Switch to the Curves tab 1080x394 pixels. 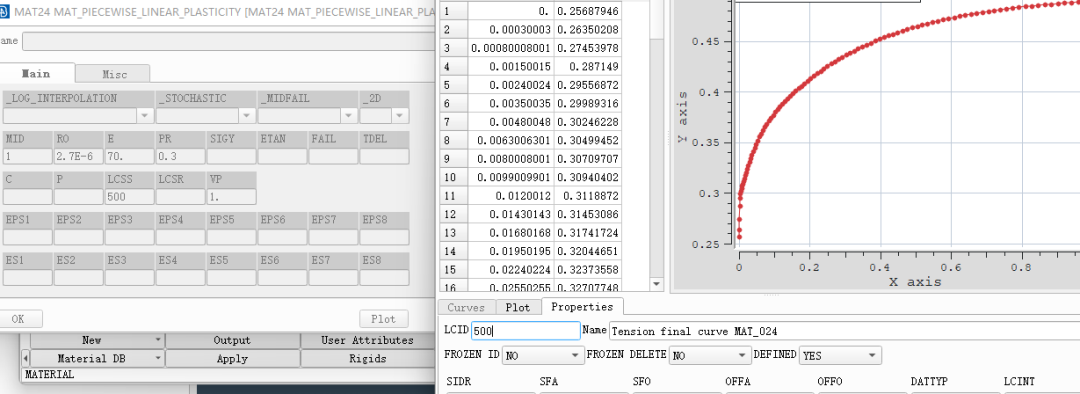click(466, 307)
